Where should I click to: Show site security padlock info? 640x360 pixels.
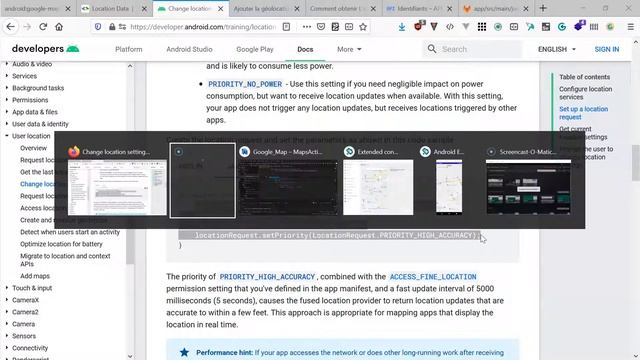[x=112, y=27]
